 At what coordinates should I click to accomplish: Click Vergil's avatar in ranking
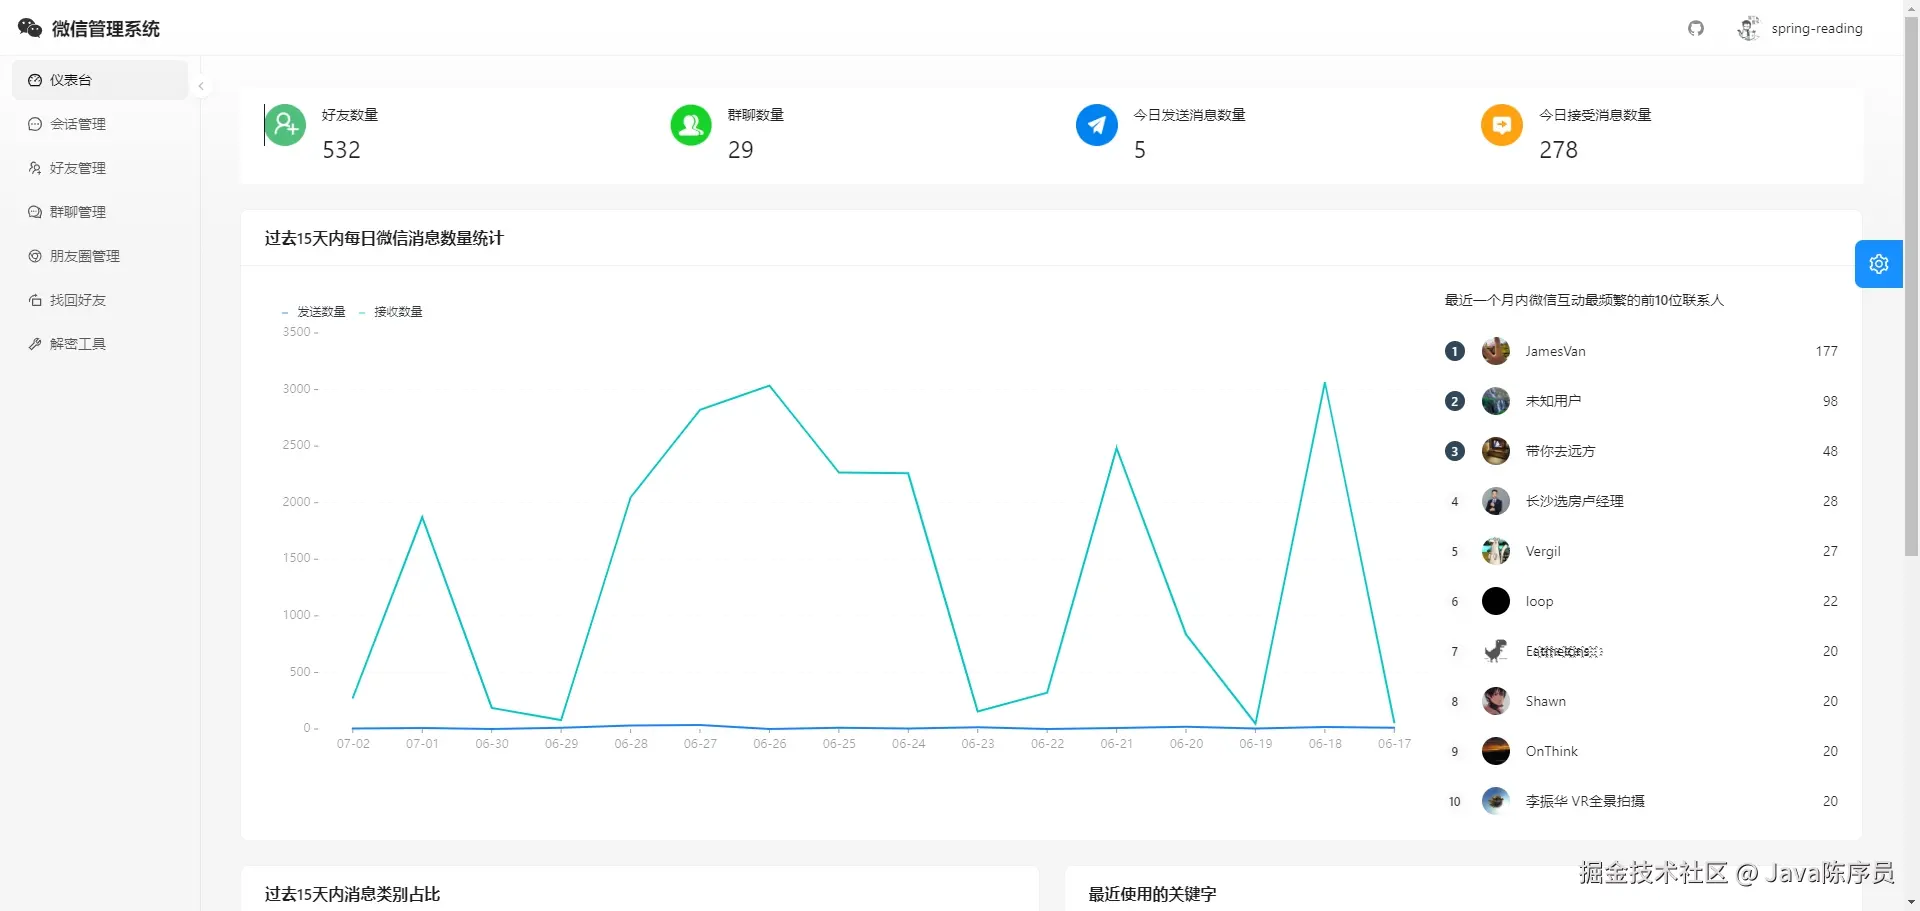point(1496,551)
